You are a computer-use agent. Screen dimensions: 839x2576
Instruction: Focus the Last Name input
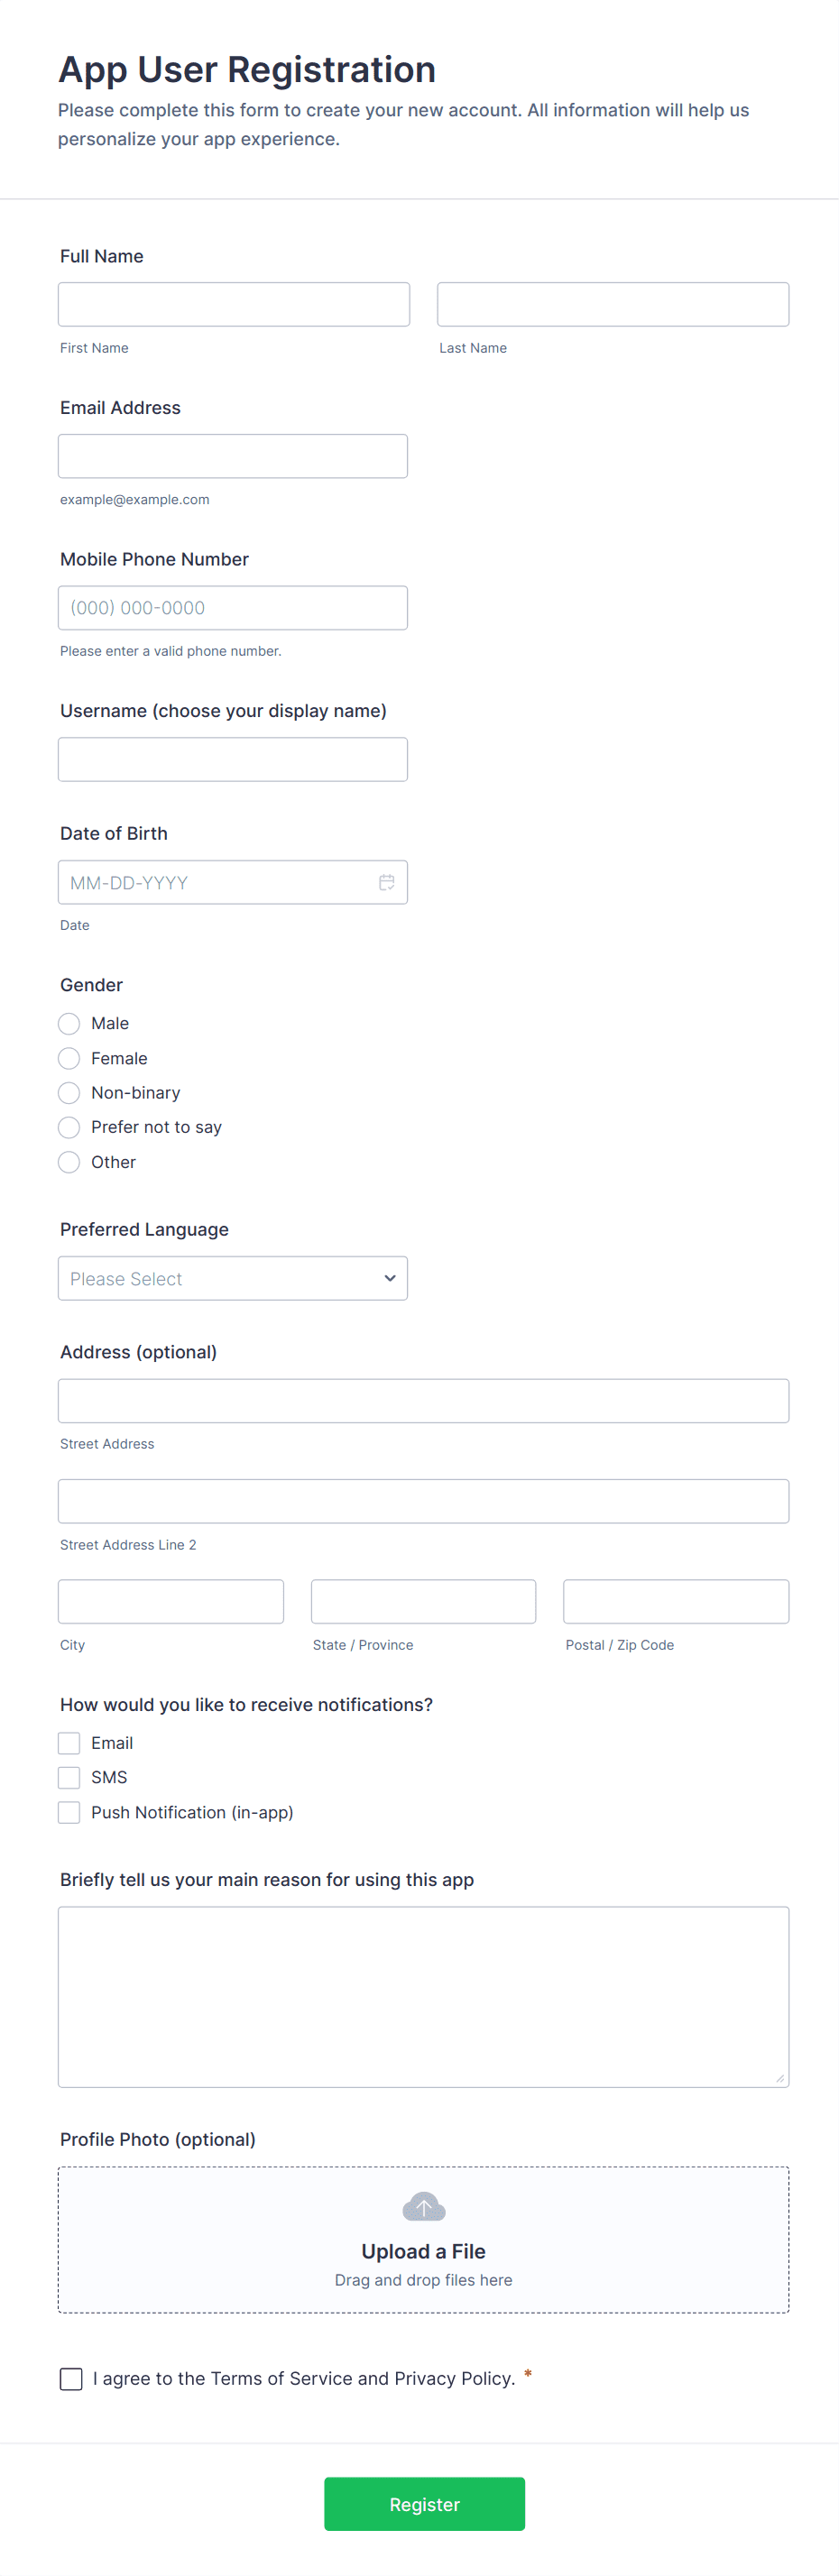pos(613,304)
